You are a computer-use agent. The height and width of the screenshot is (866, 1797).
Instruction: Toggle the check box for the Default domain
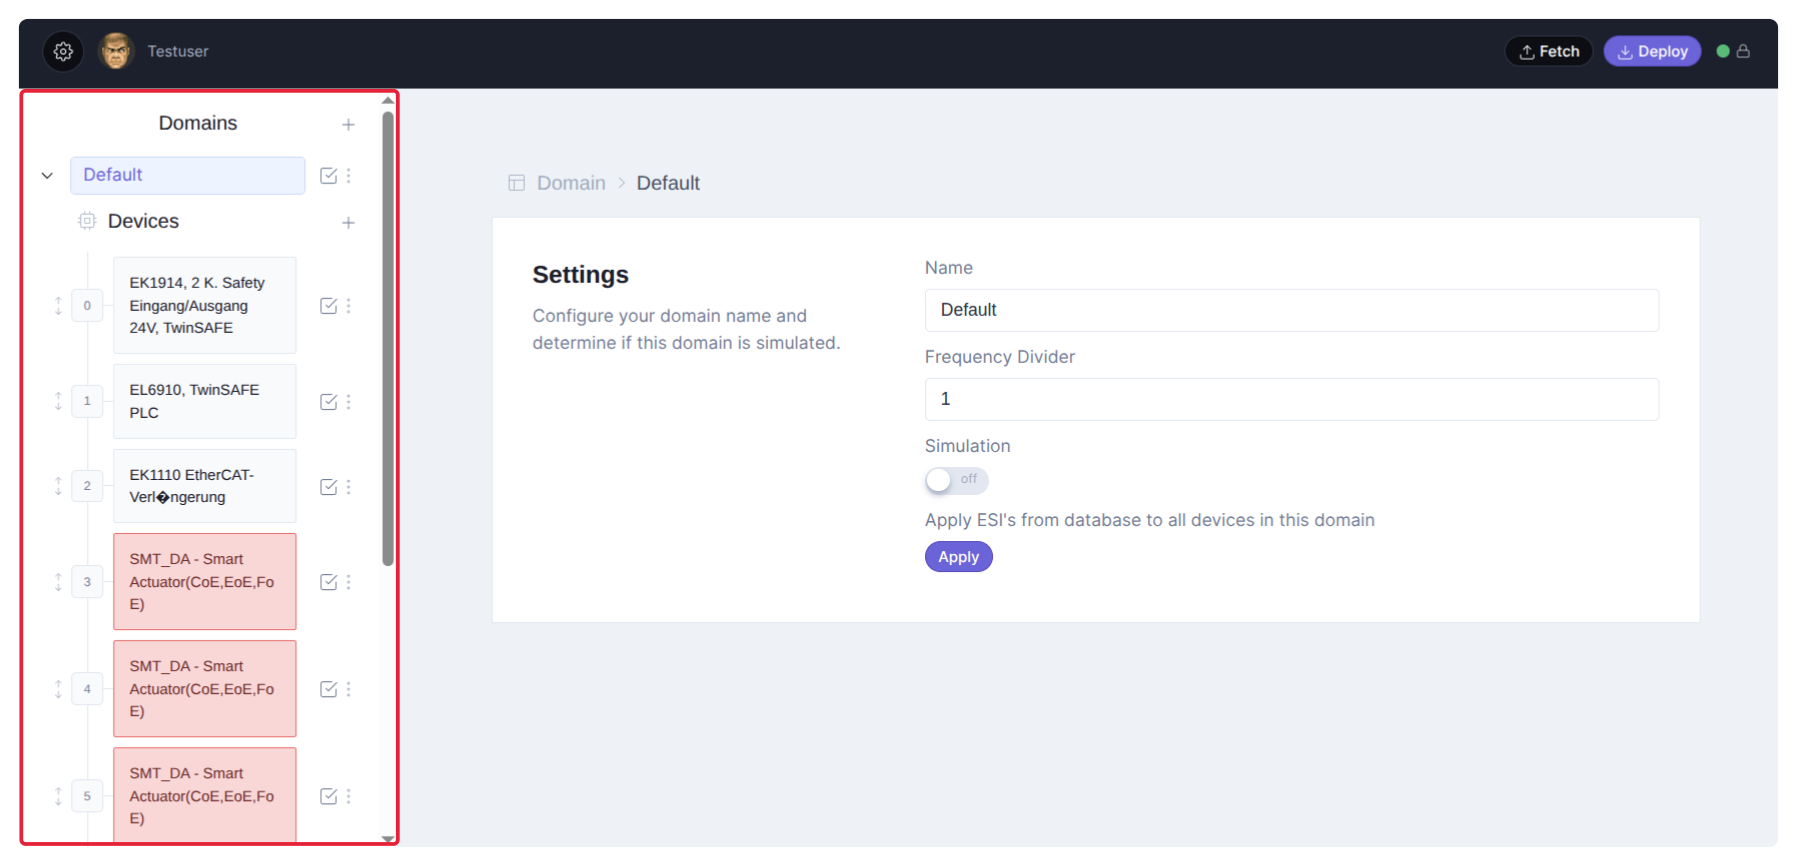328,176
